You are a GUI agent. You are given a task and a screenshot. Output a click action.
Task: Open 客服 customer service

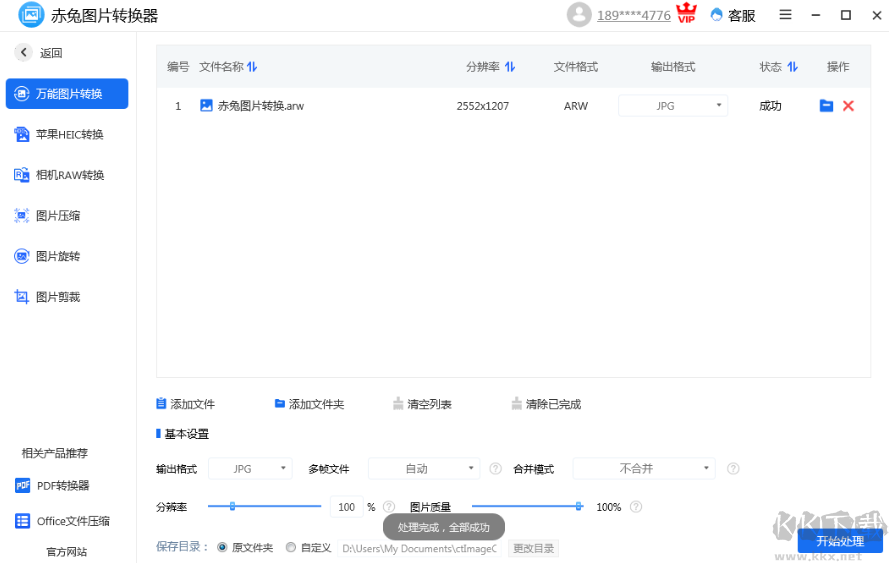[x=732, y=16]
